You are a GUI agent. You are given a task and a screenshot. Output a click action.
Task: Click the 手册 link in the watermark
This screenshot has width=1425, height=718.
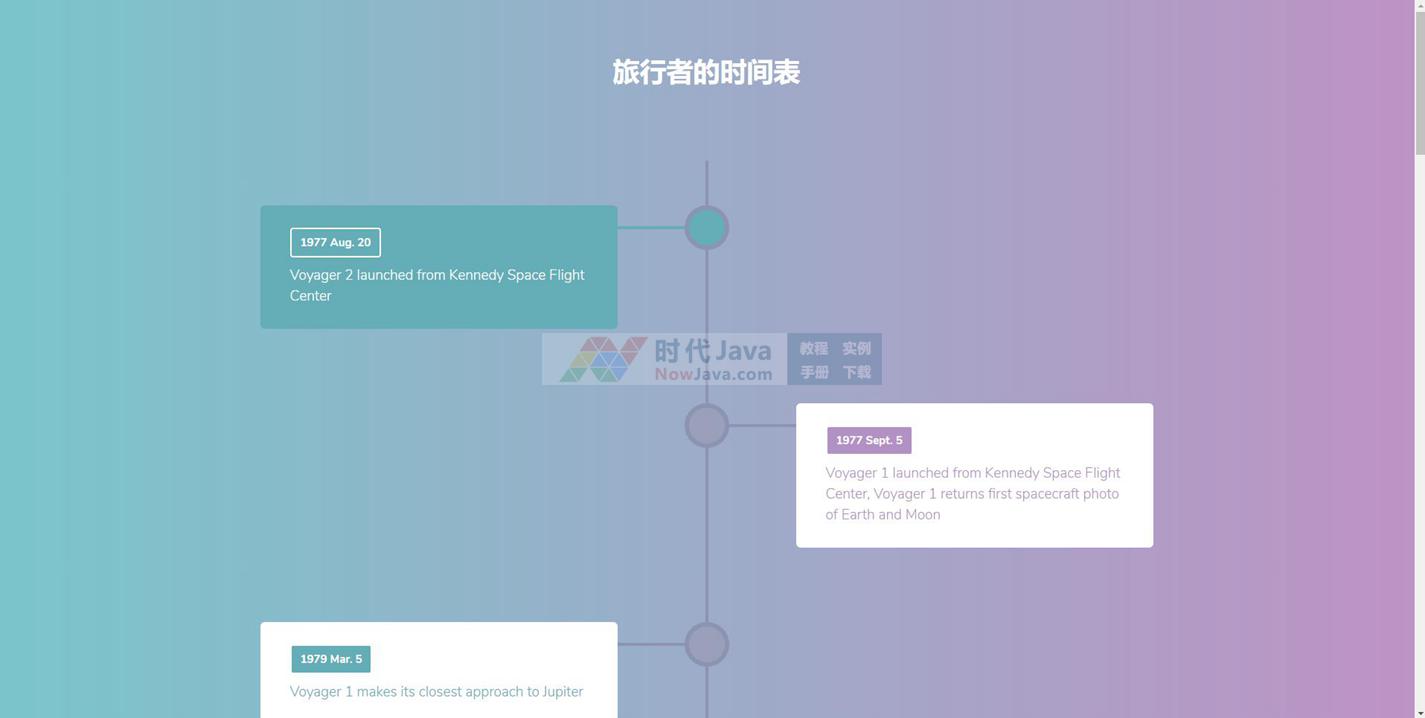pyautogui.click(x=813, y=372)
